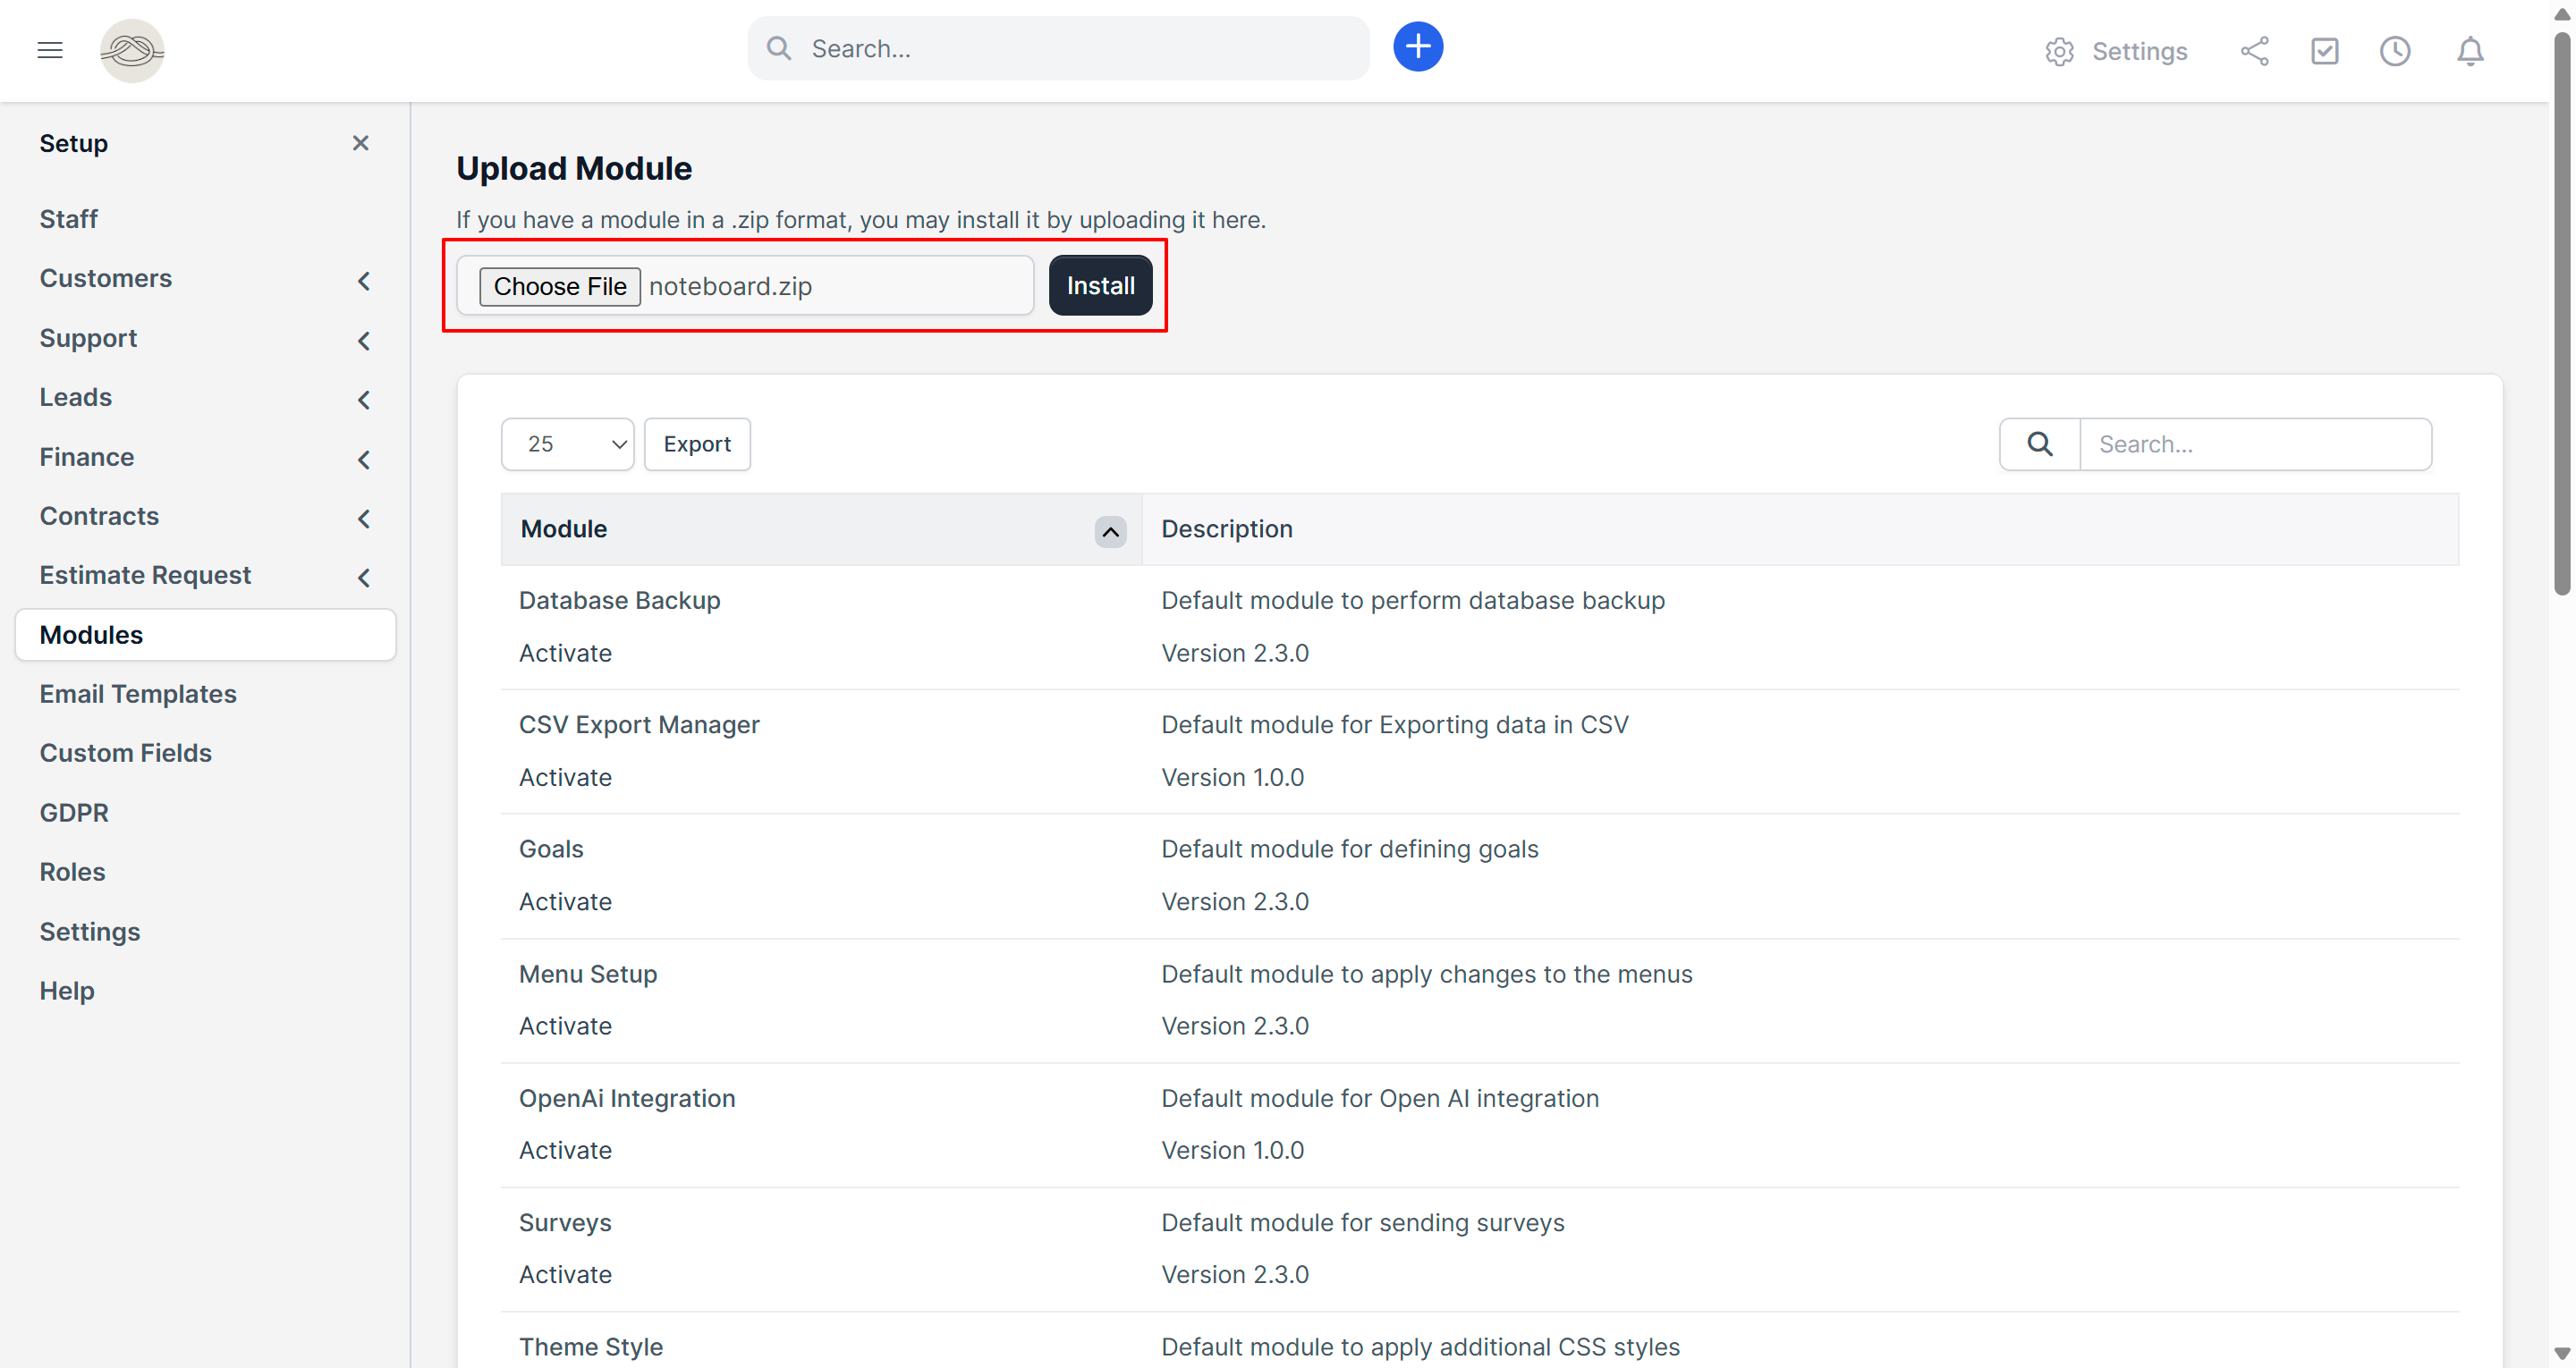This screenshot has width=2576, height=1368.
Task: Click the module table search magnifier icon
Action: pos(2039,444)
